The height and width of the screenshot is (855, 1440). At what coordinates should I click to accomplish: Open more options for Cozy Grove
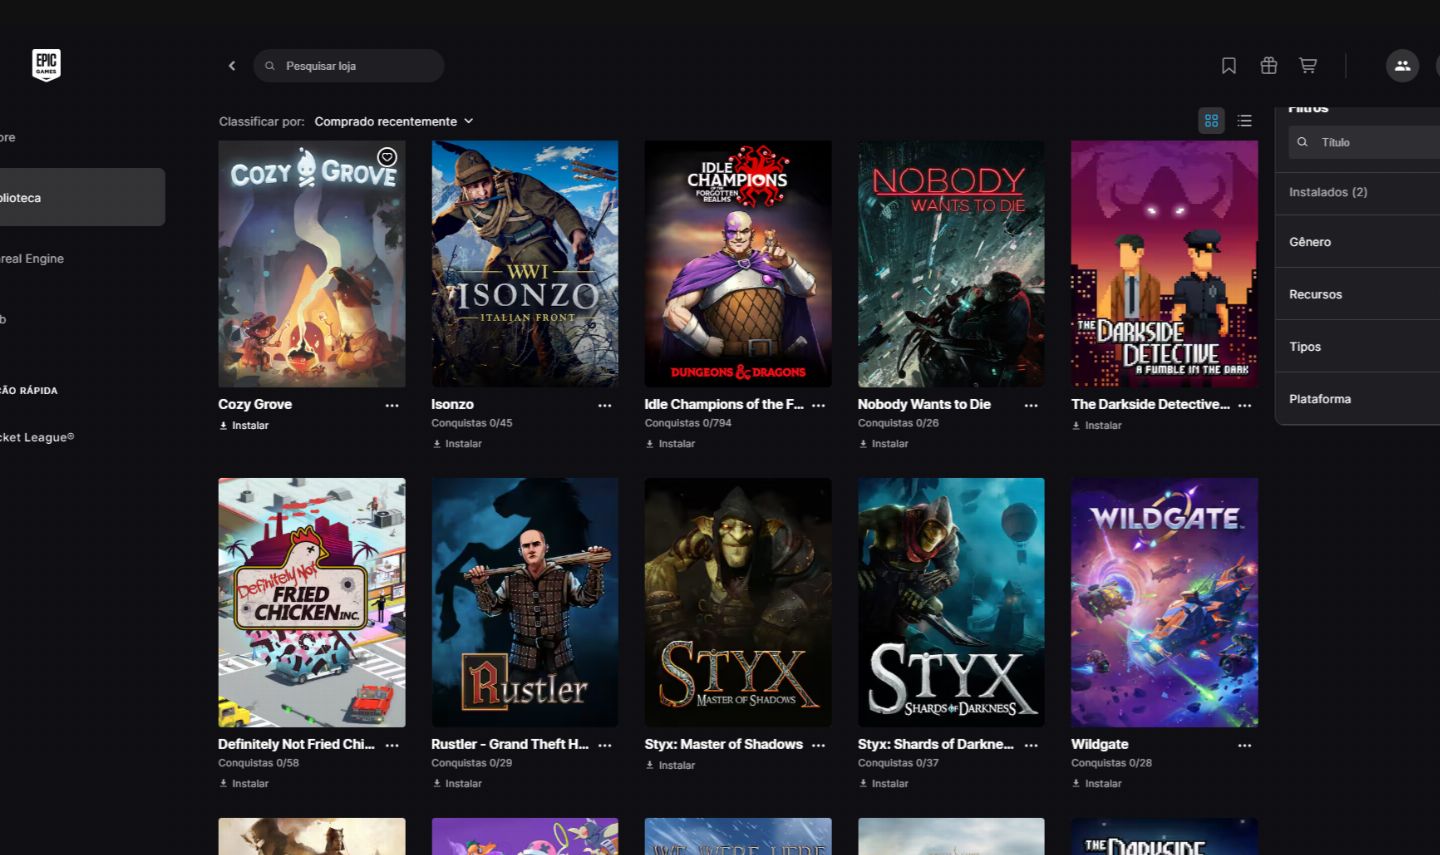392,406
